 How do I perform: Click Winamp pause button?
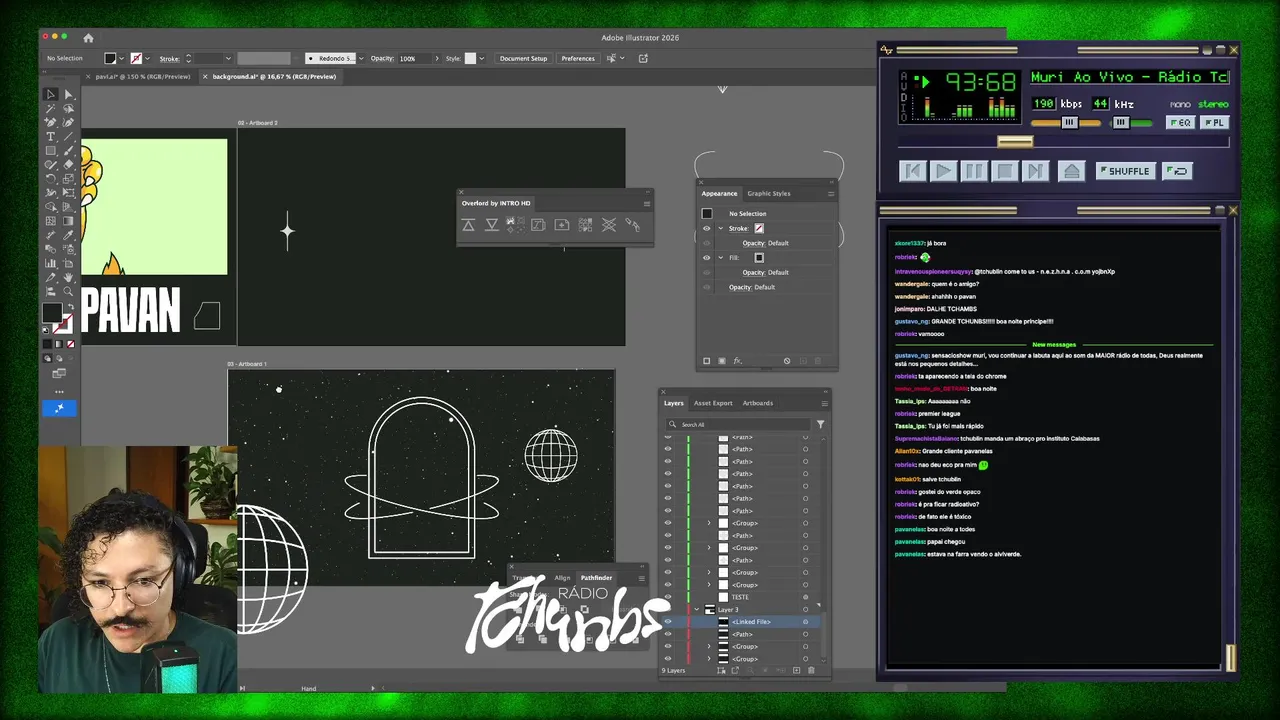tap(974, 171)
